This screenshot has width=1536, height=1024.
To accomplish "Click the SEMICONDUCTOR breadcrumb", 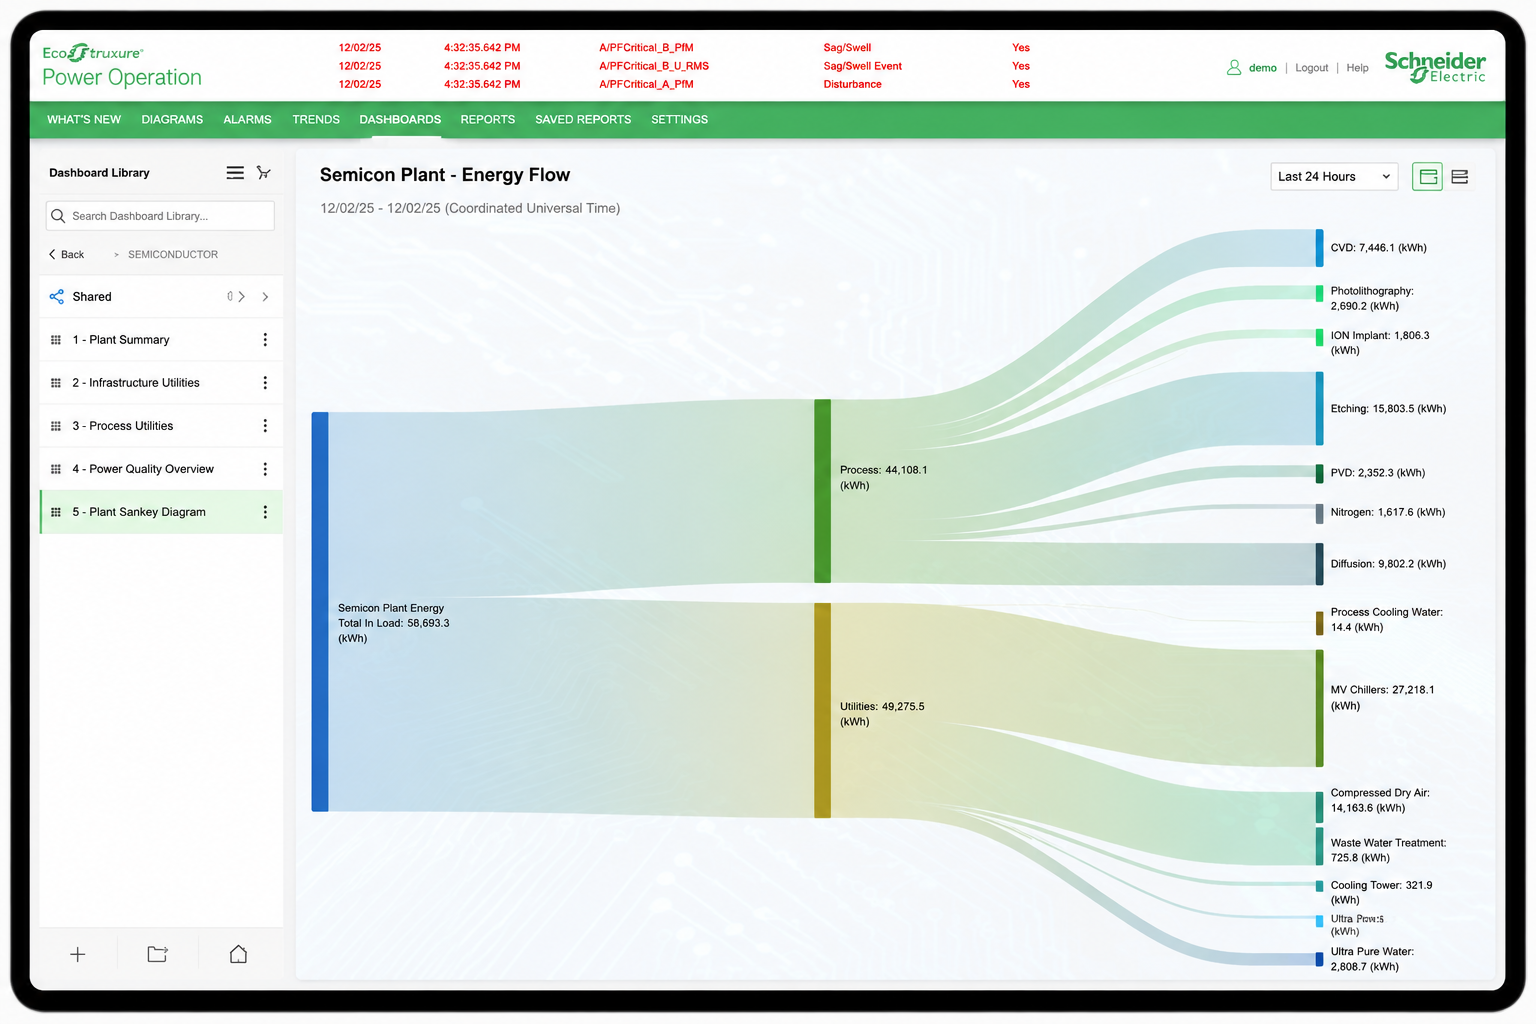I will pyautogui.click(x=173, y=254).
